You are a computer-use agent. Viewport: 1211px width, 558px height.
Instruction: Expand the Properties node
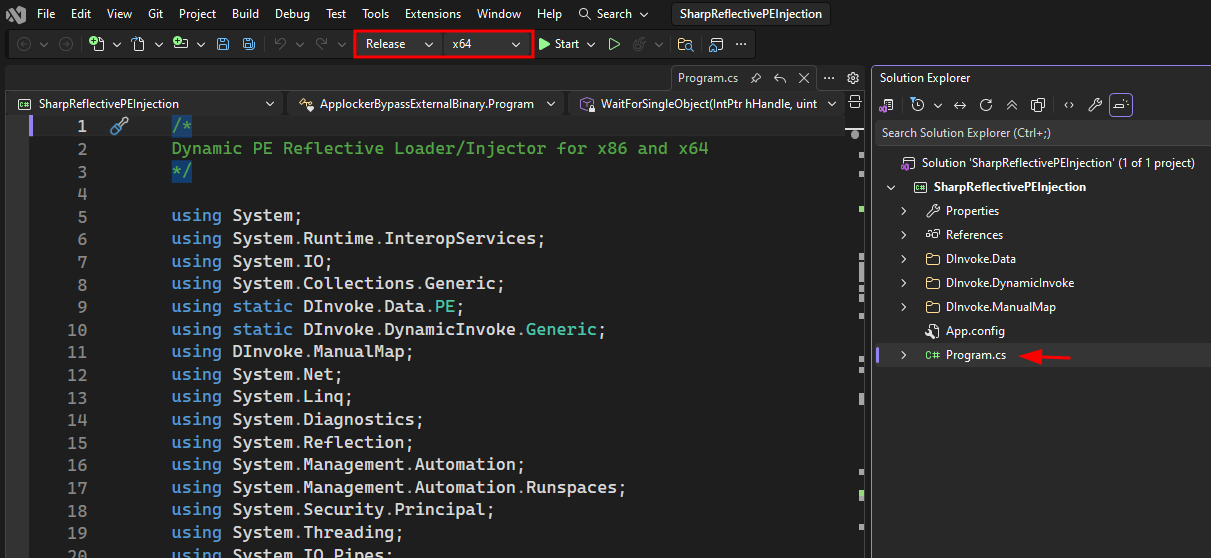coord(904,211)
